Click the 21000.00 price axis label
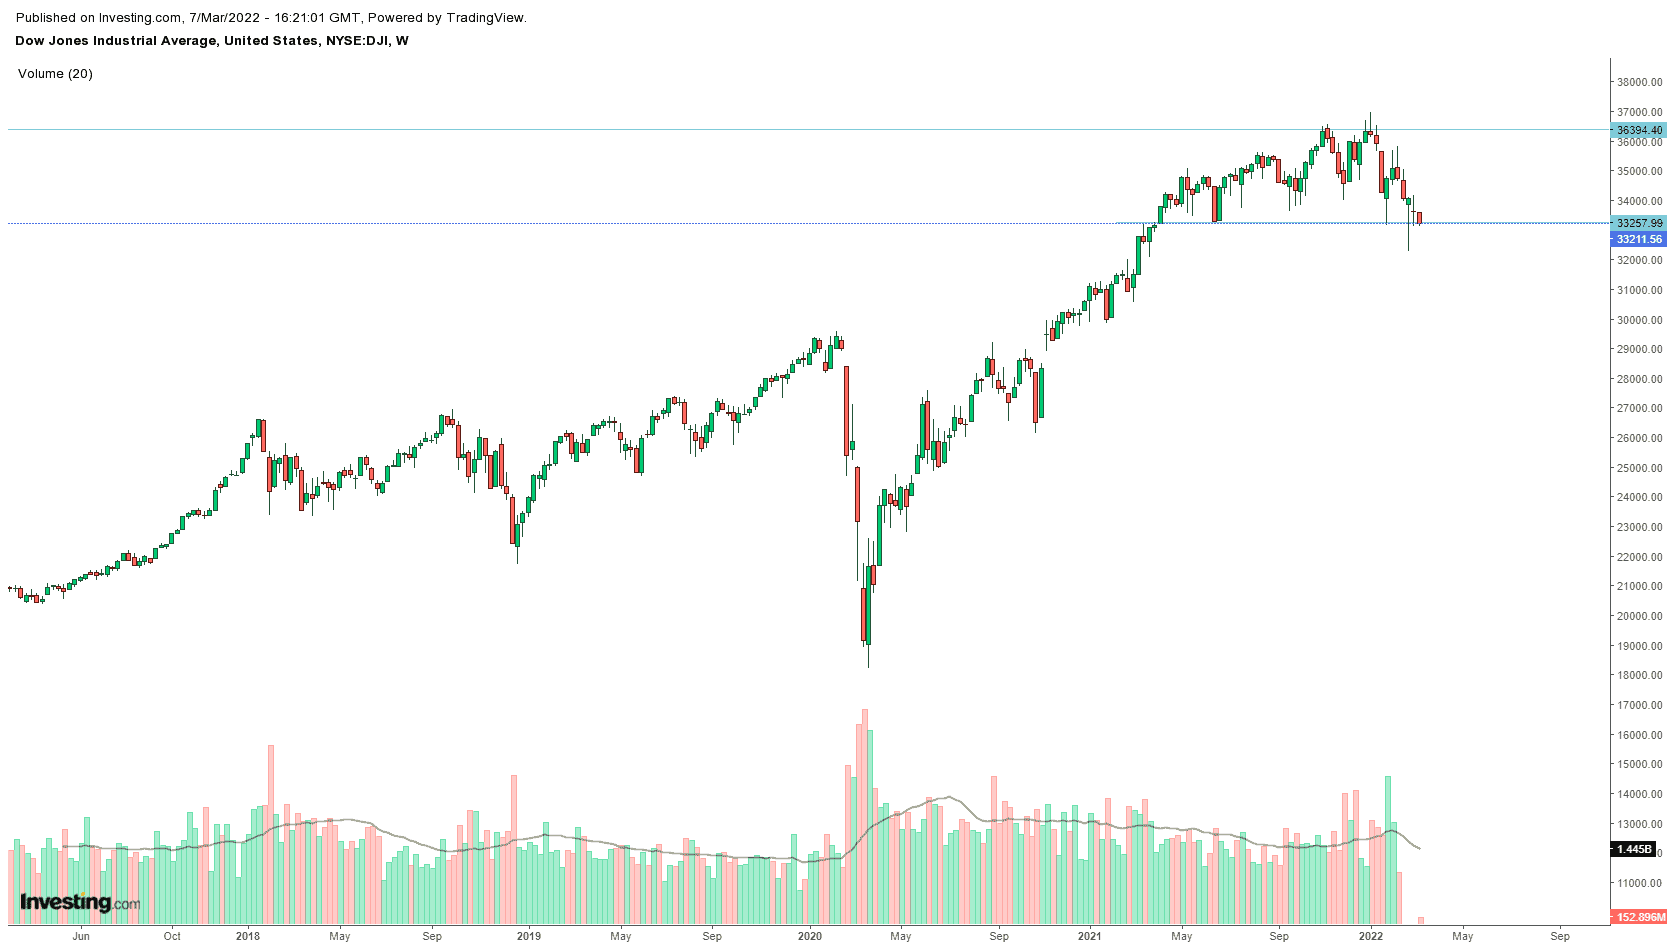The image size is (1674, 949). [1640, 586]
